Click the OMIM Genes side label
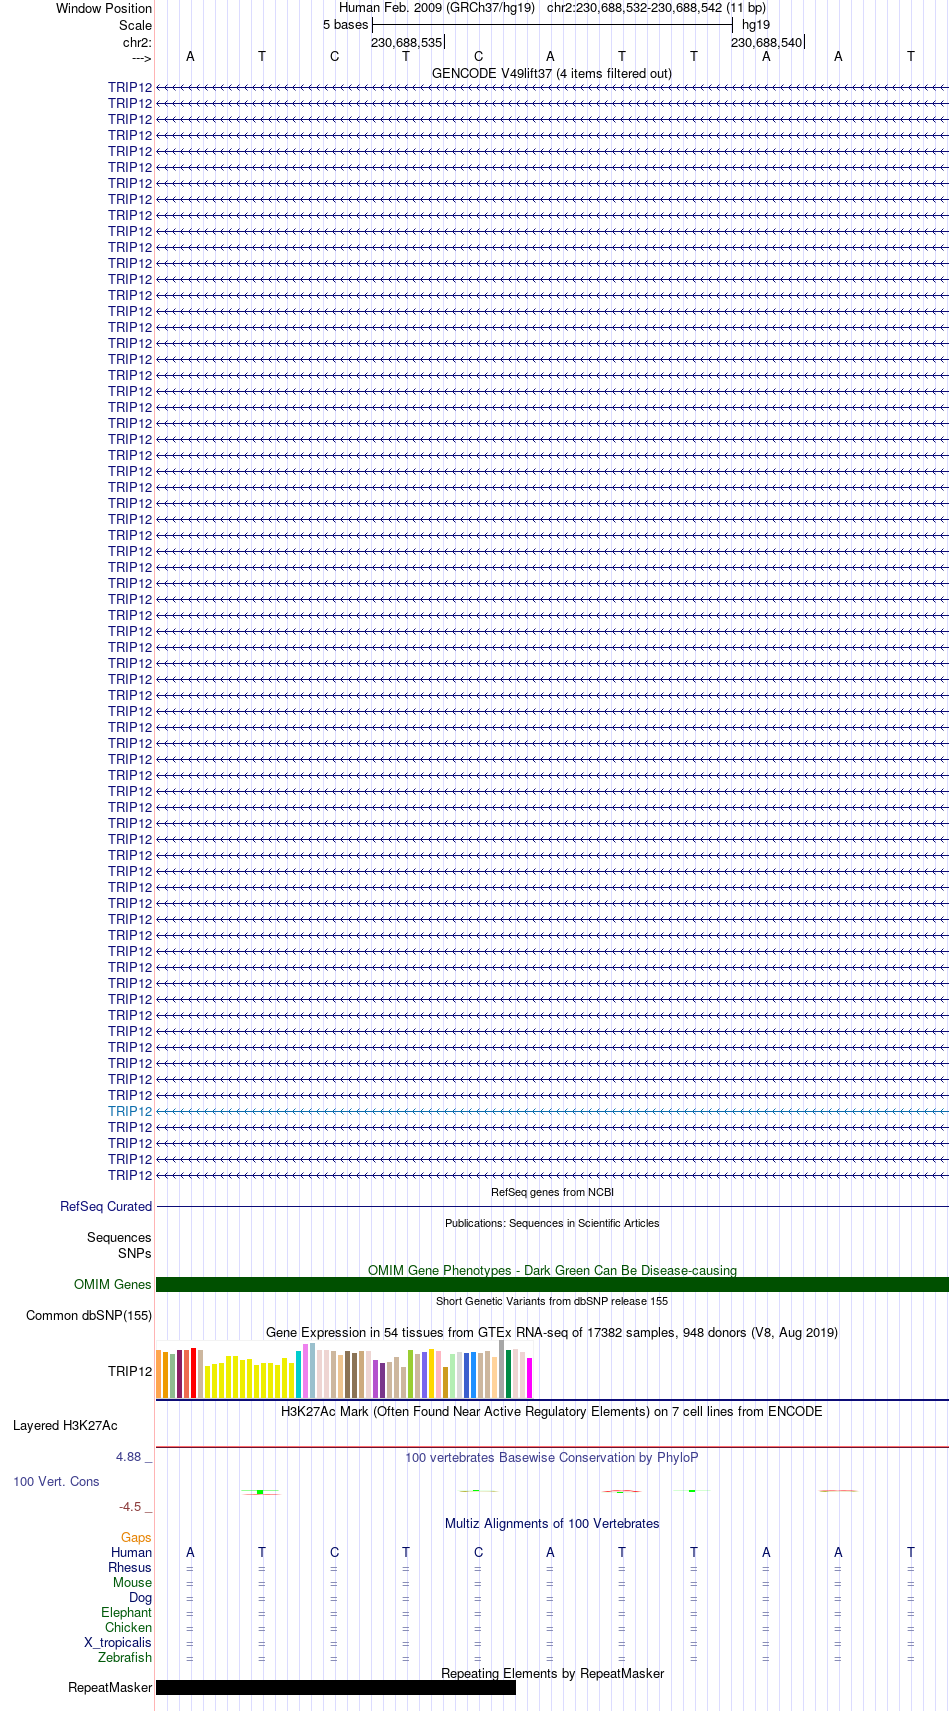Screen dimensions: 950x1711 tap(113, 1285)
